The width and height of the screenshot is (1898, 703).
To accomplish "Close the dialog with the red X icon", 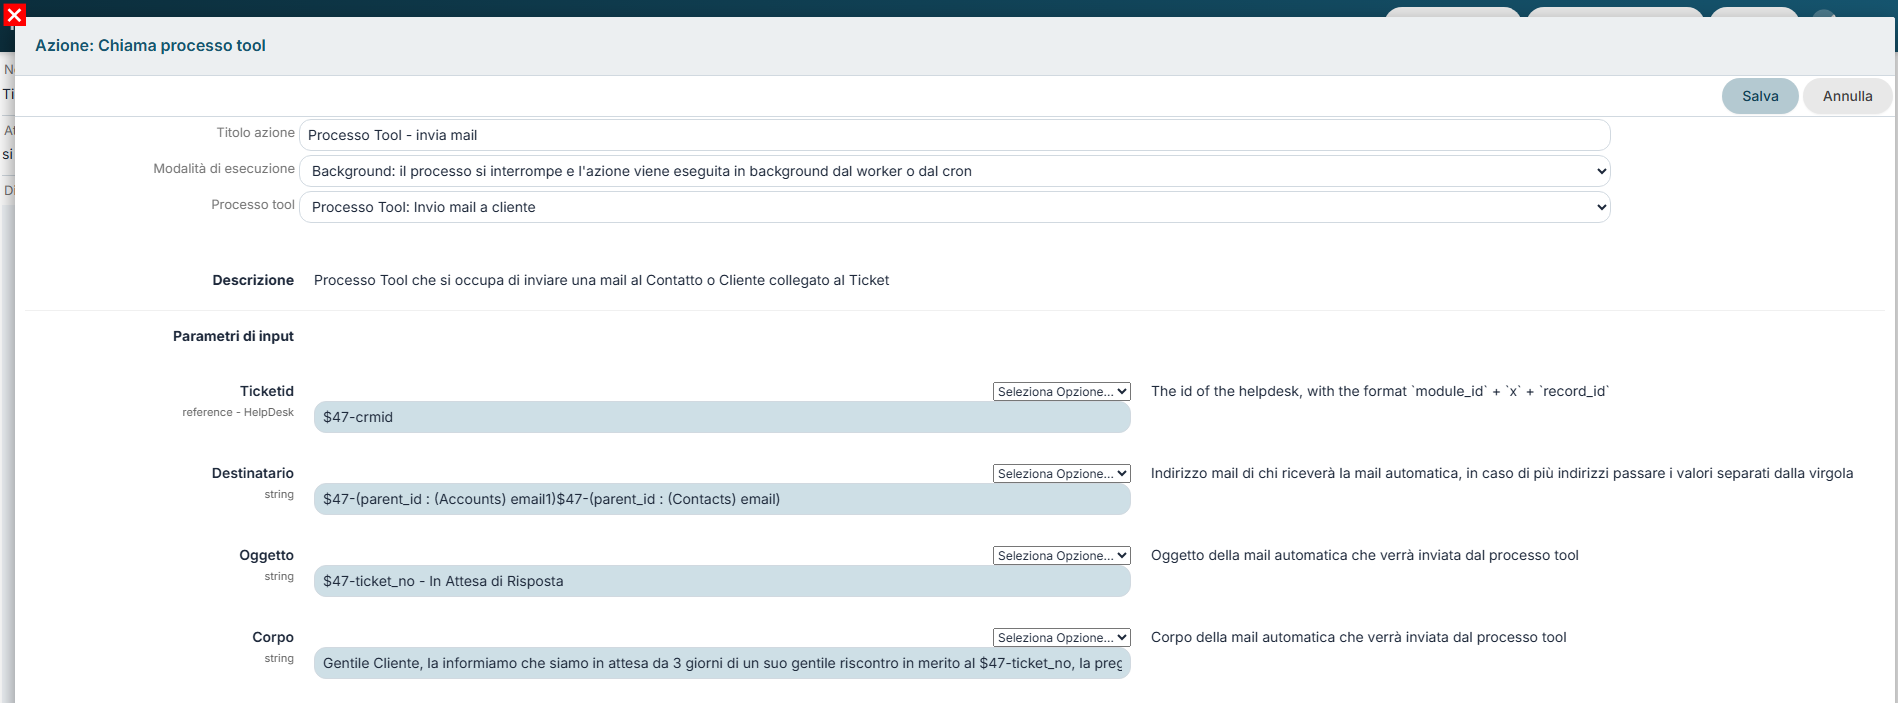I will [x=14, y=15].
